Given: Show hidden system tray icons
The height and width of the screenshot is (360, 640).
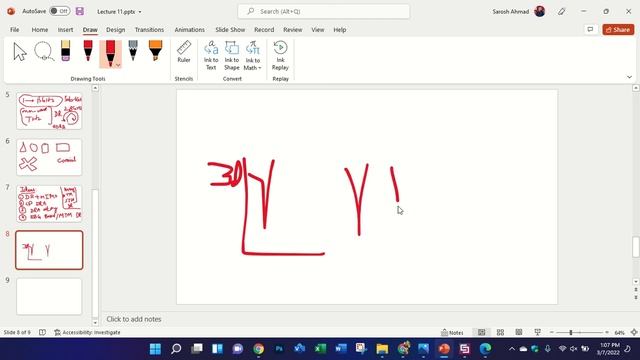Looking at the screenshot, I should click(x=512, y=349).
